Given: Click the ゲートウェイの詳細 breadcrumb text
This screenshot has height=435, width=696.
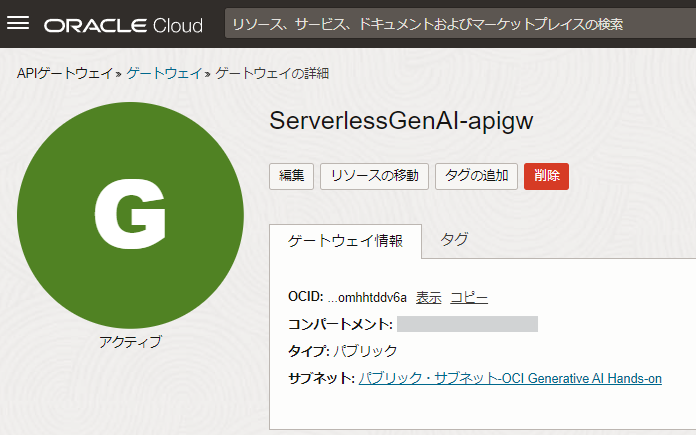Looking at the screenshot, I should point(272,73).
